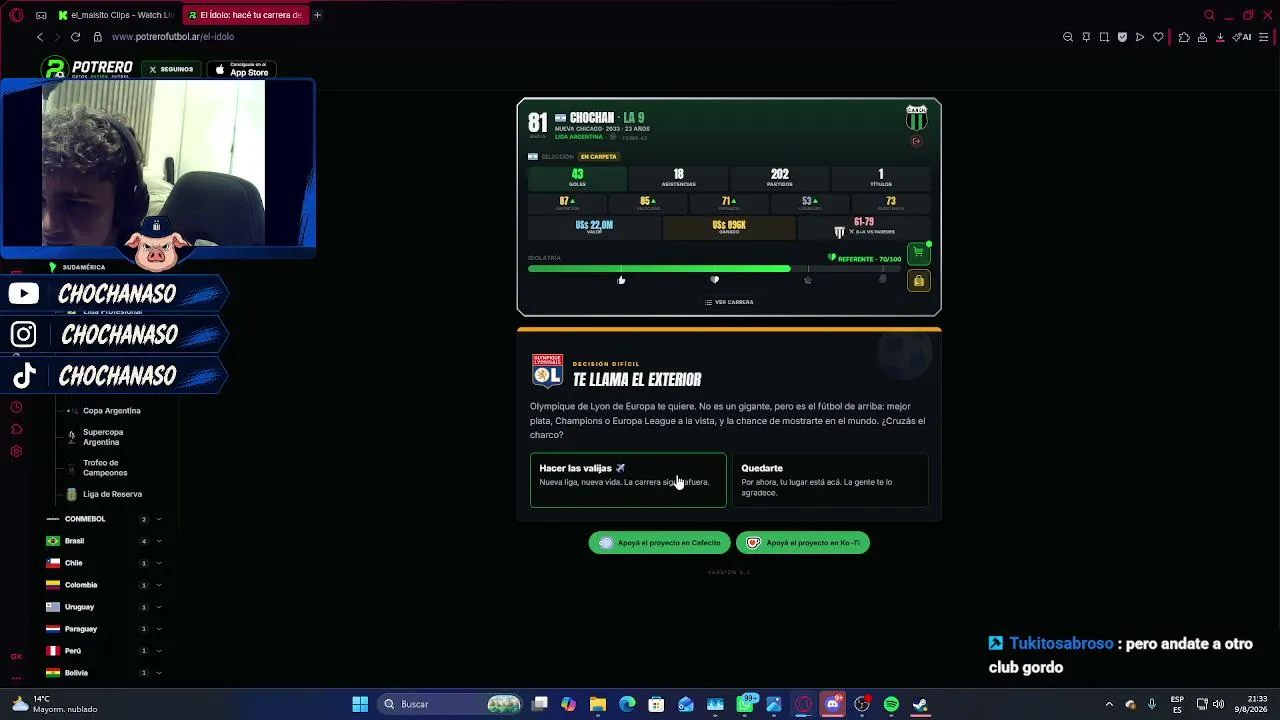The height and width of the screenshot is (720, 1280).
Task: Choose the Quedarte option
Action: [830, 480]
